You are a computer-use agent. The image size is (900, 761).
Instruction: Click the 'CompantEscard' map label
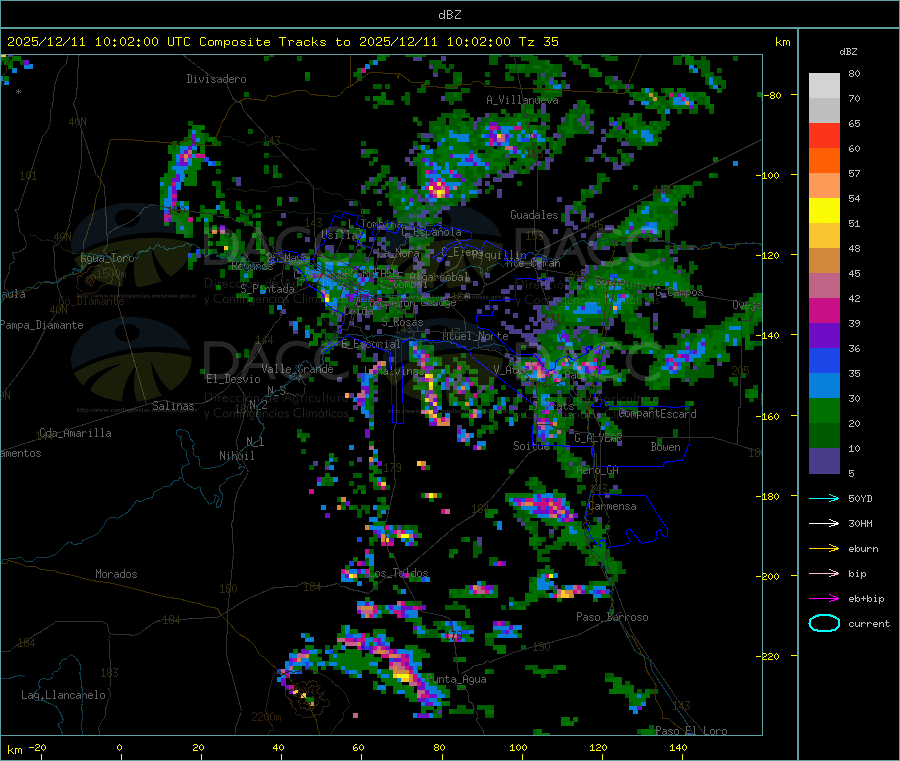click(x=658, y=414)
